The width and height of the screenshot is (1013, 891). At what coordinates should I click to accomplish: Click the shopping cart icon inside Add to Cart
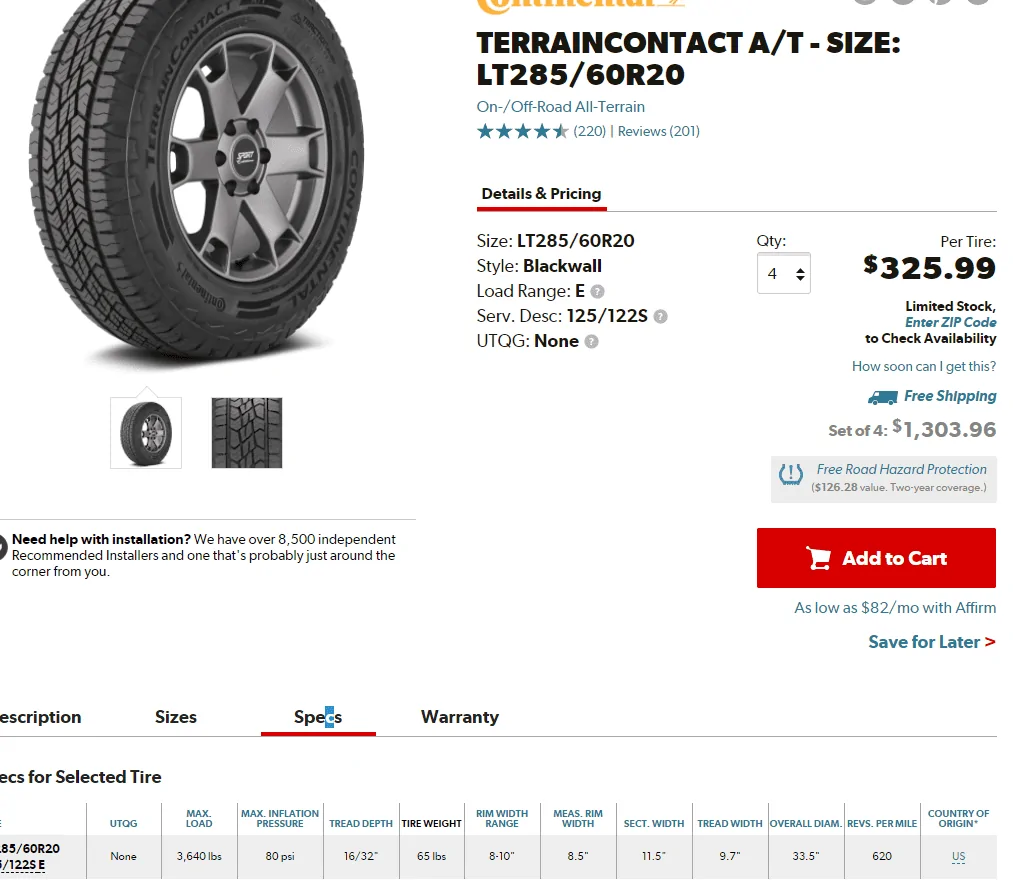[822, 558]
